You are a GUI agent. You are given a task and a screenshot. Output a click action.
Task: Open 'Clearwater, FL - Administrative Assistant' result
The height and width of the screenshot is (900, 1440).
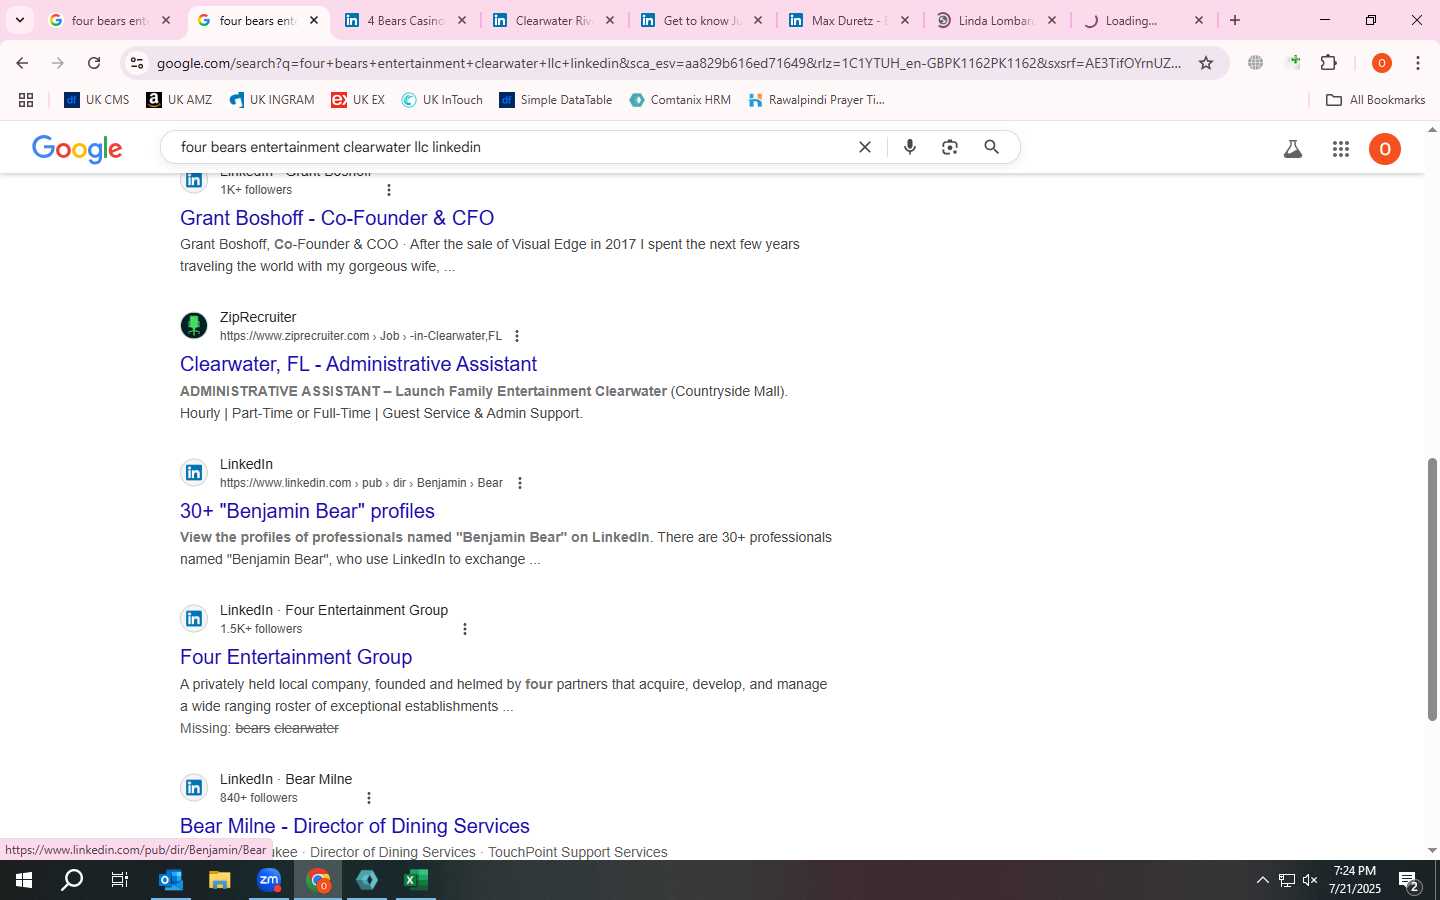(x=358, y=364)
